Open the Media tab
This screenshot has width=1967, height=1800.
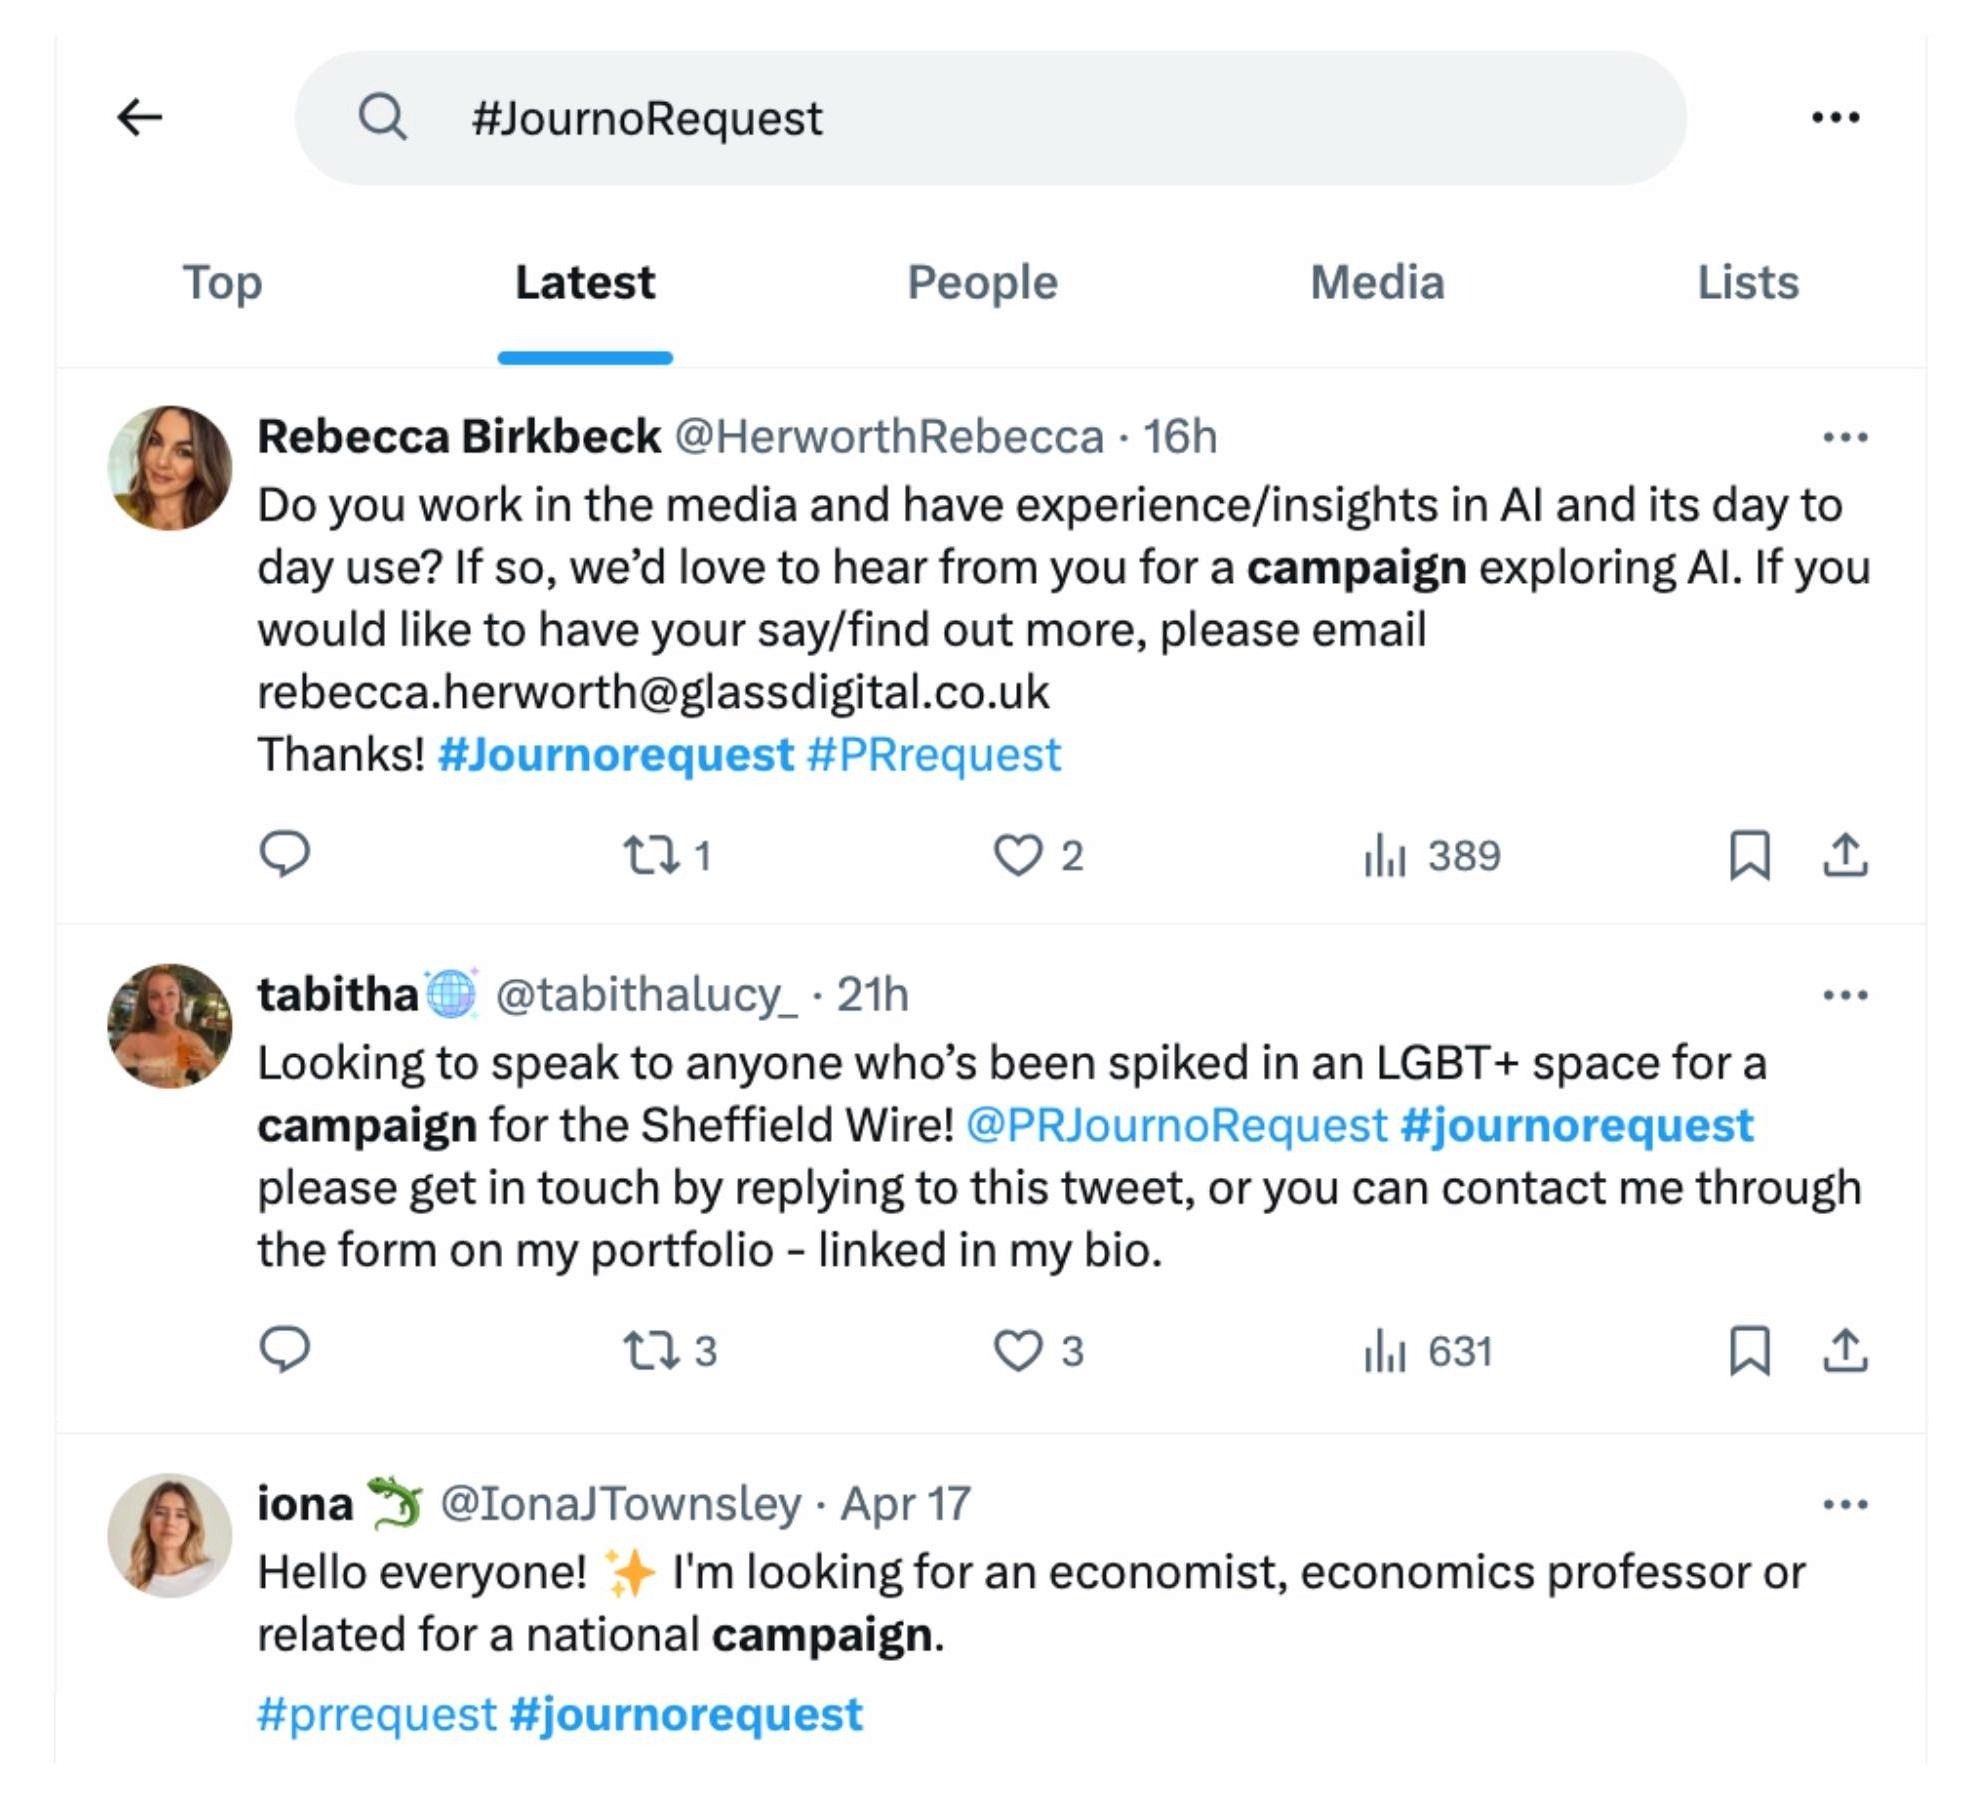pos(1377,283)
